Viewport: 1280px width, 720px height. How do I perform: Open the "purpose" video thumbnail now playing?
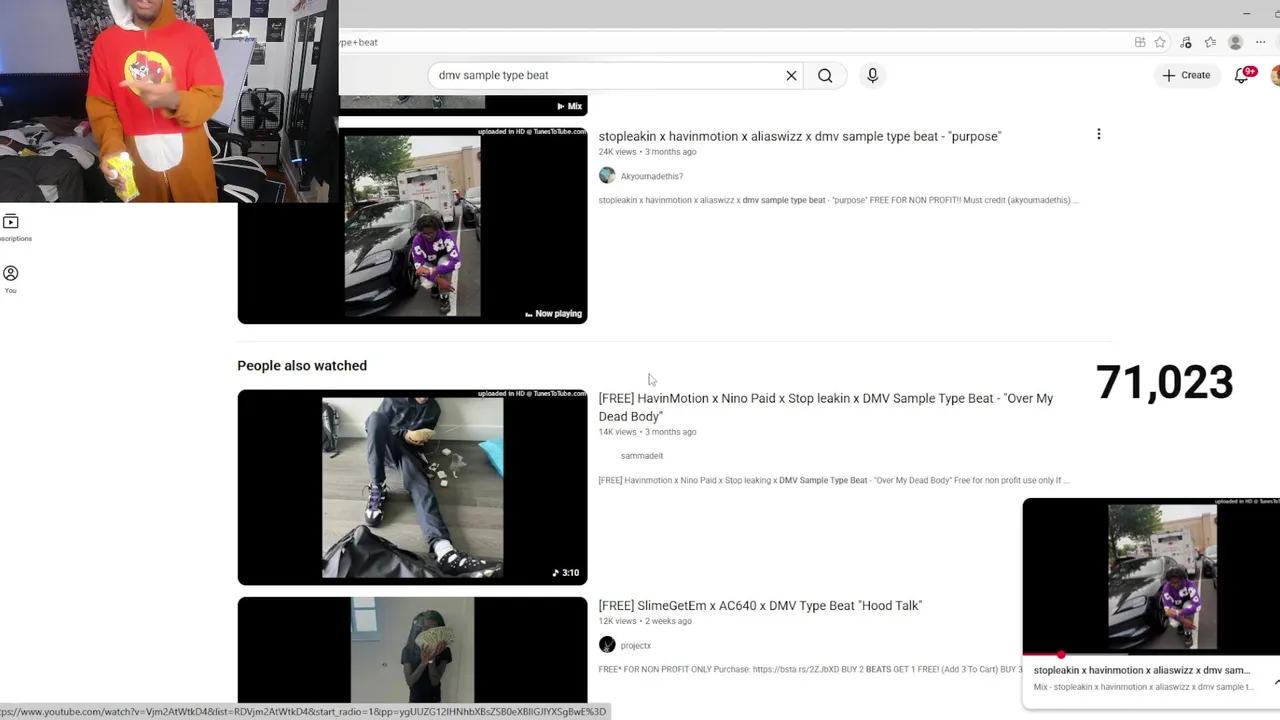click(x=412, y=226)
